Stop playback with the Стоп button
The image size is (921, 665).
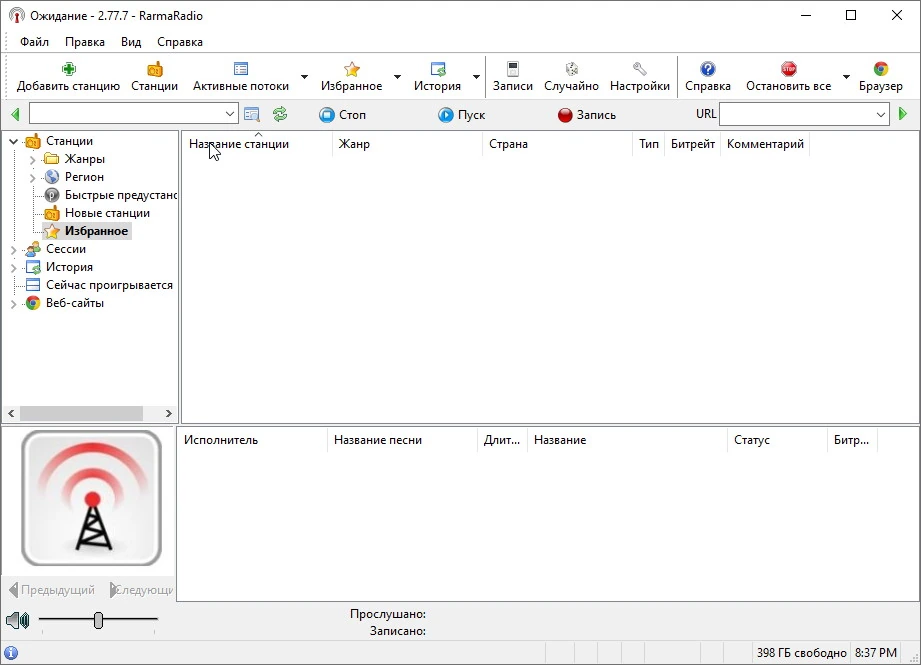(x=342, y=115)
